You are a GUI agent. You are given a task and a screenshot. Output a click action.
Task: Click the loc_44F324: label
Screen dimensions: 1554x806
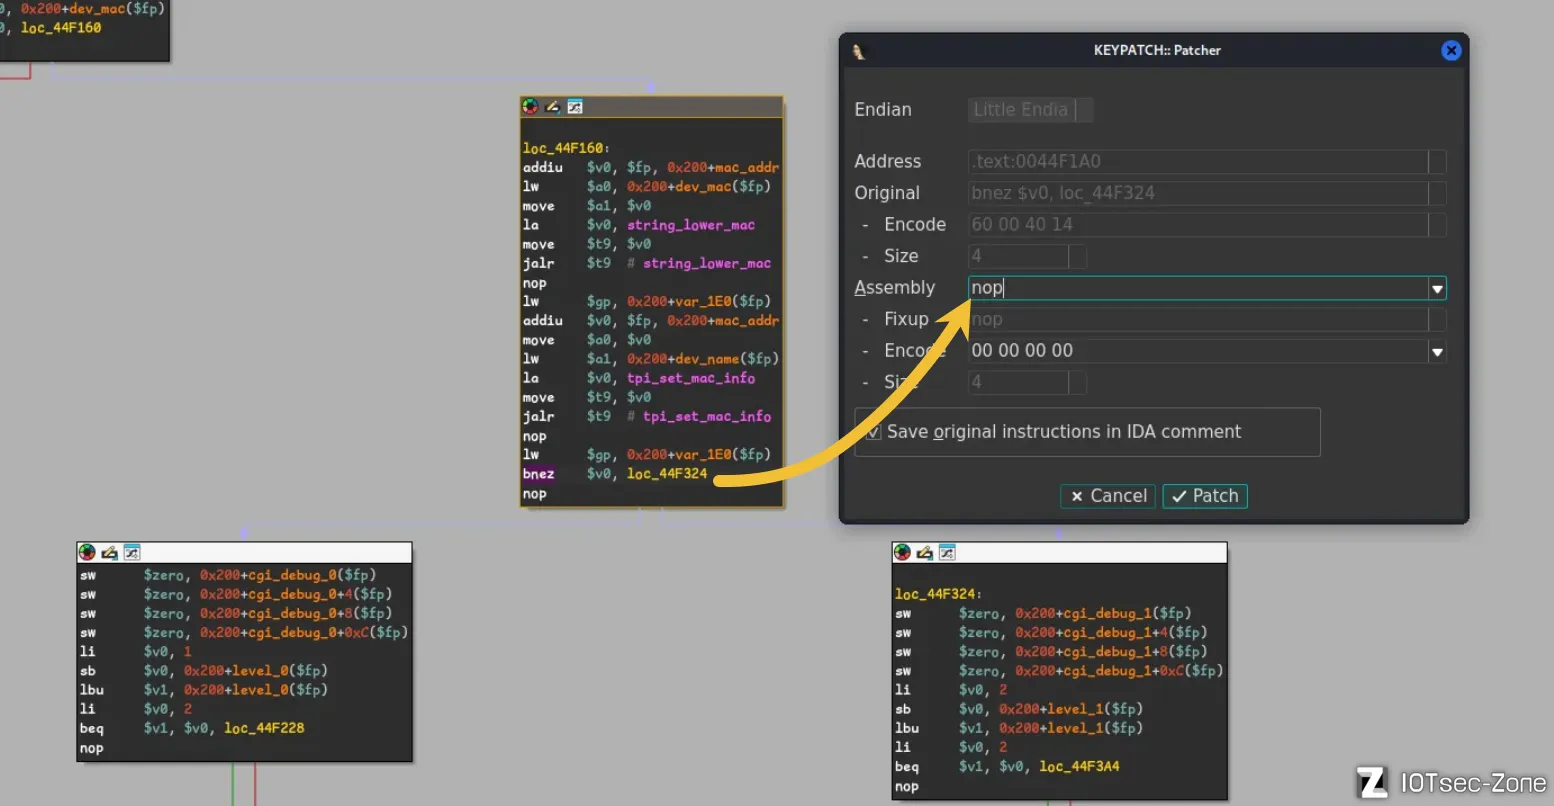point(938,594)
